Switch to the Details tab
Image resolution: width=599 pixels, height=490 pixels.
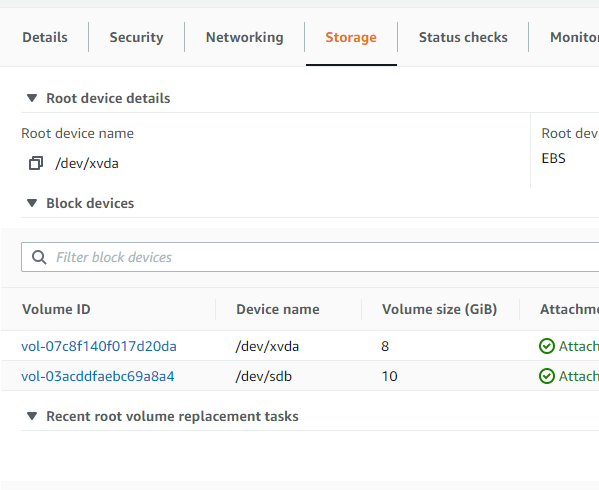[45, 37]
